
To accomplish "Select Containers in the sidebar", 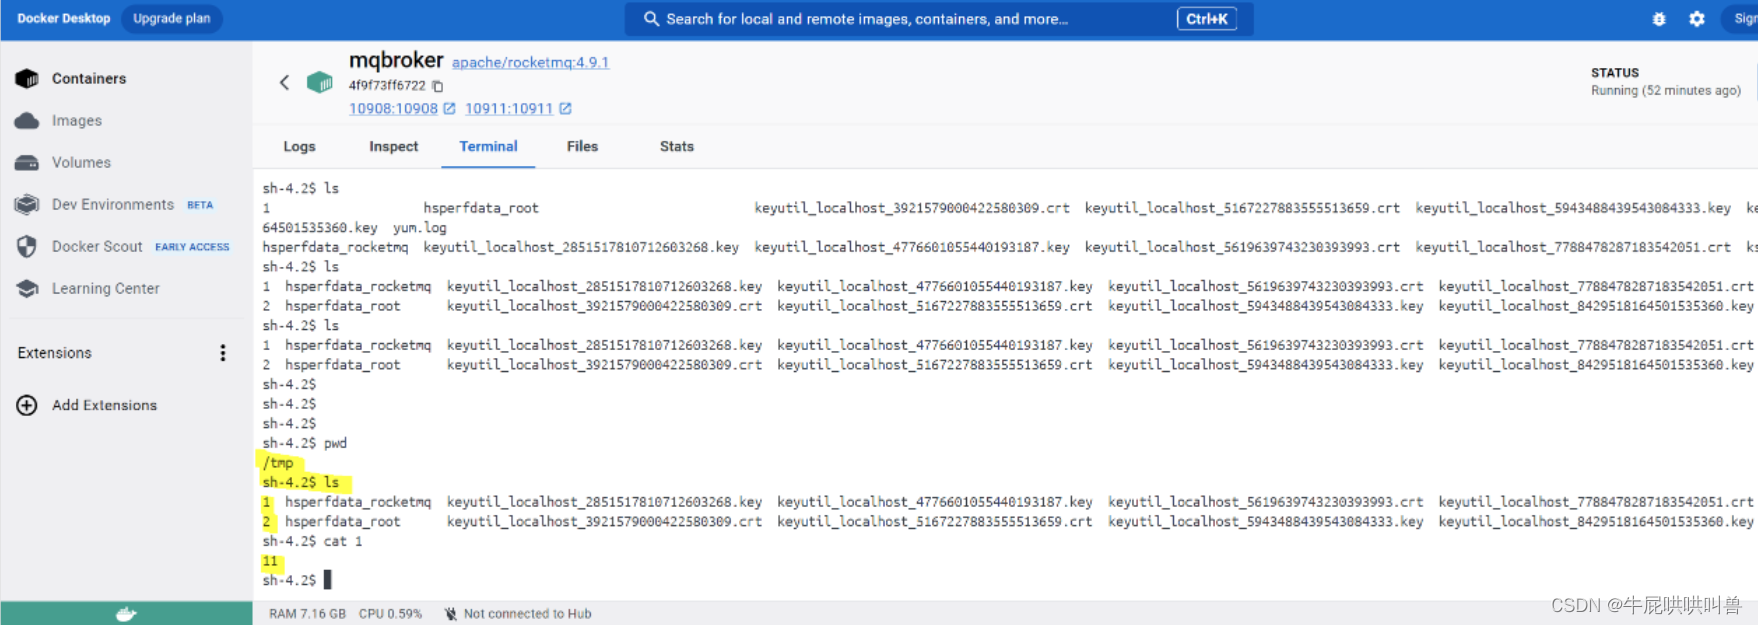I will coord(89,78).
